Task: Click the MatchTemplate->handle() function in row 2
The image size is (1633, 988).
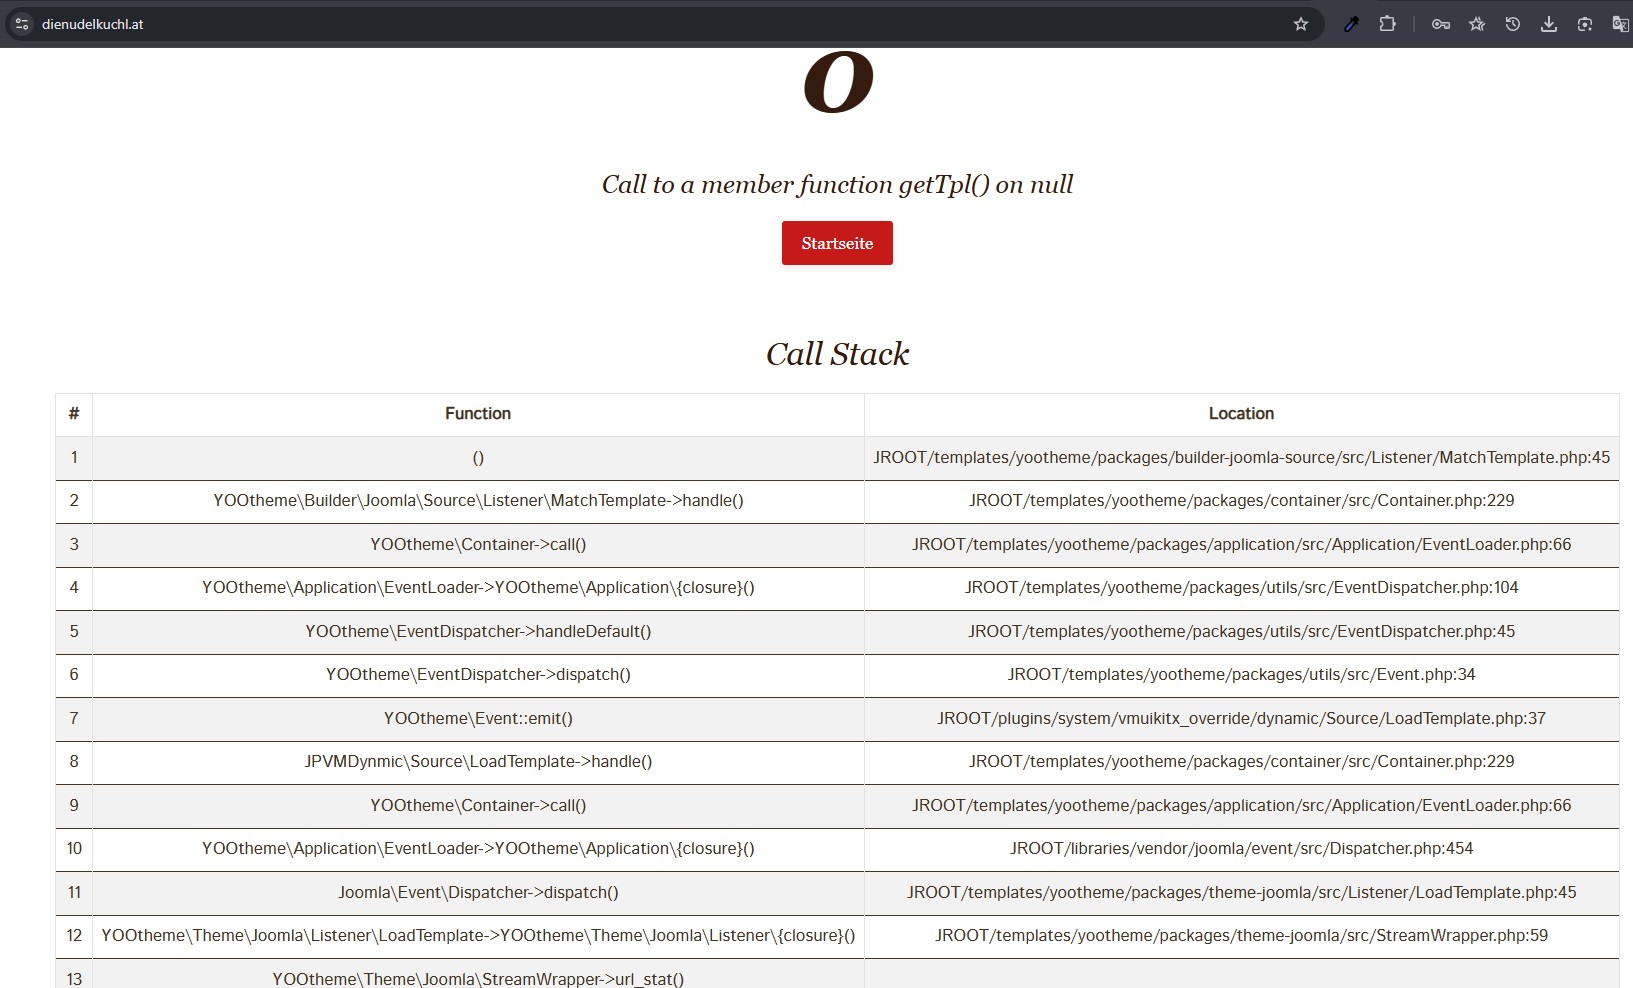Action: 478,500
